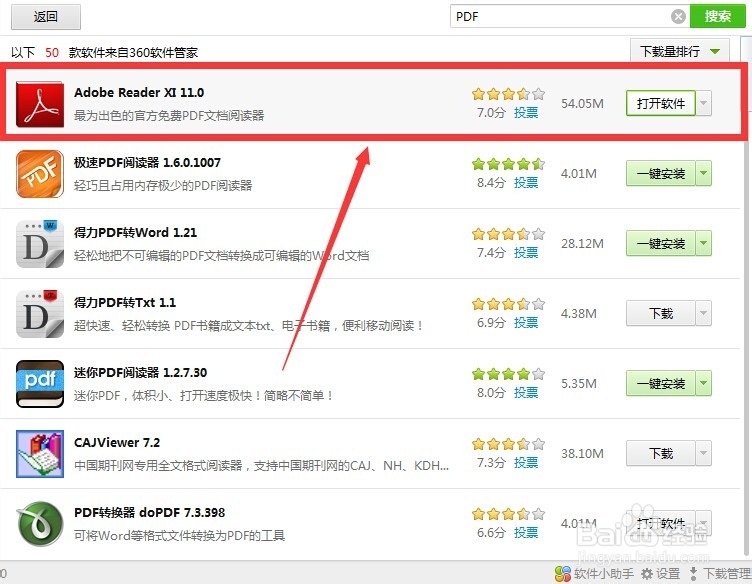Click the green 搜索 button
This screenshot has height=584, width=752.
717,16
